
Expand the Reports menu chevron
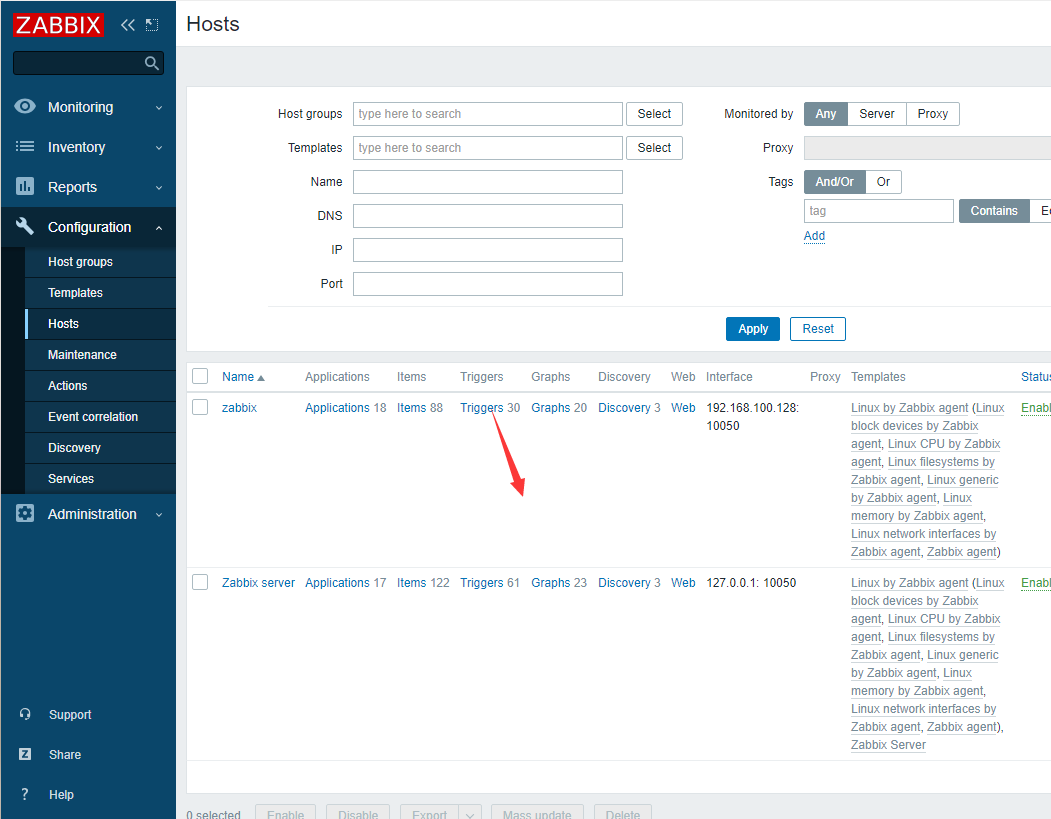159,188
